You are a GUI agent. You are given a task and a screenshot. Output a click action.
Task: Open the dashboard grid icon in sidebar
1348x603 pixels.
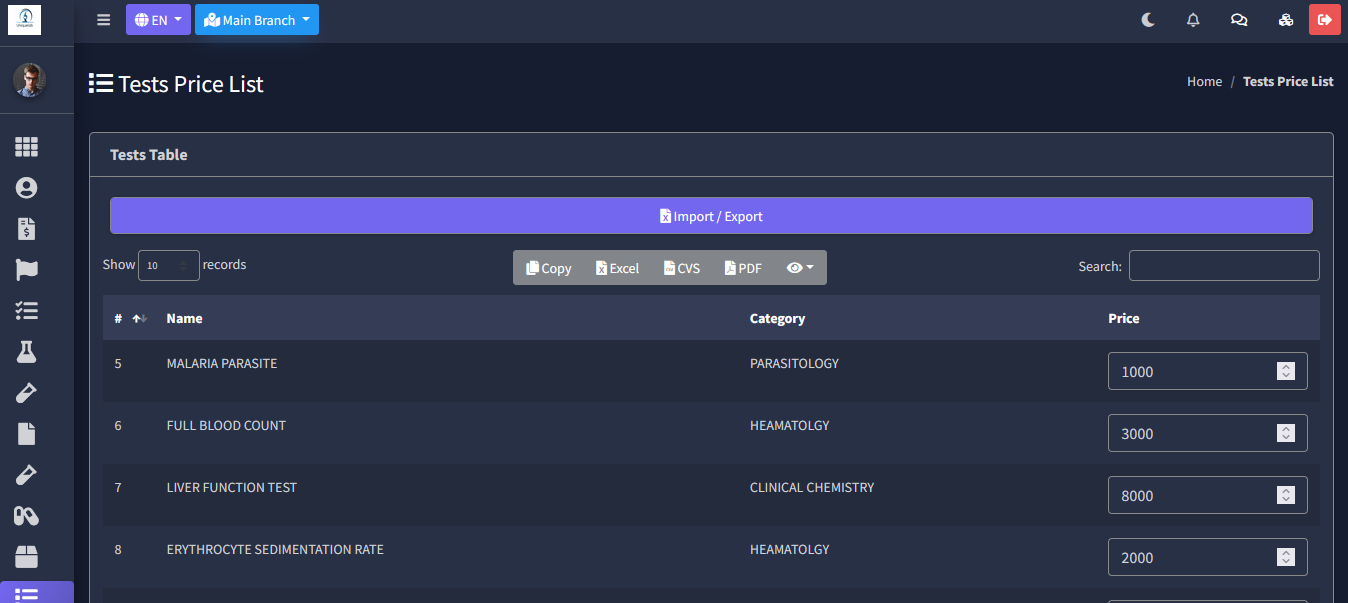pyautogui.click(x=26, y=147)
